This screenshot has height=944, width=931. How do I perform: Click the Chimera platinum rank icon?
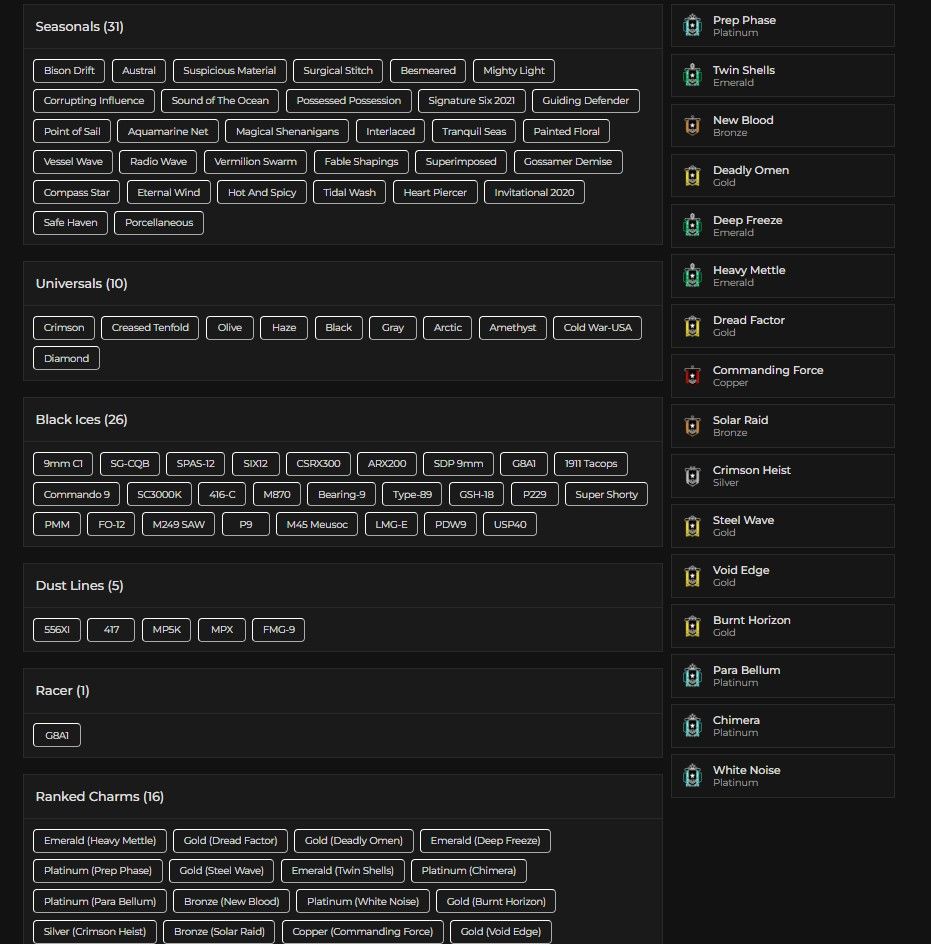[x=693, y=725]
